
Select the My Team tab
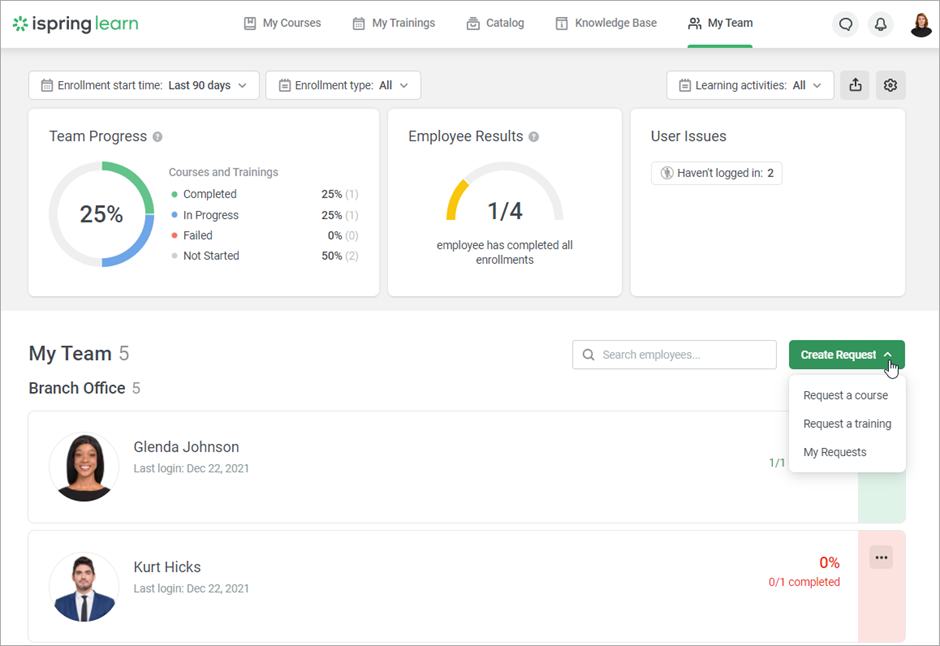click(720, 23)
